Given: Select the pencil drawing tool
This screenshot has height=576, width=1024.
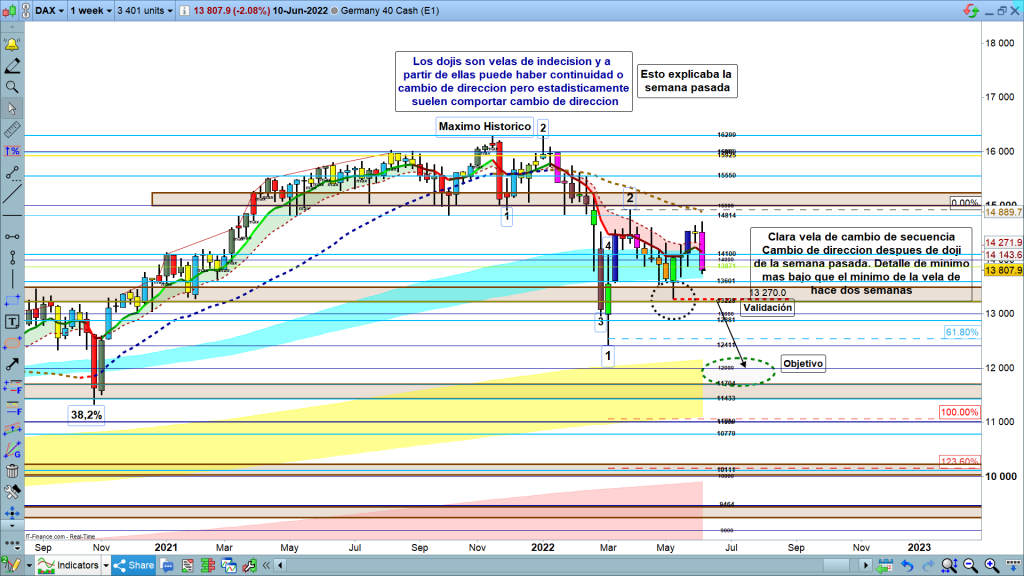Looking at the screenshot, I should click(x=12, y=66).
